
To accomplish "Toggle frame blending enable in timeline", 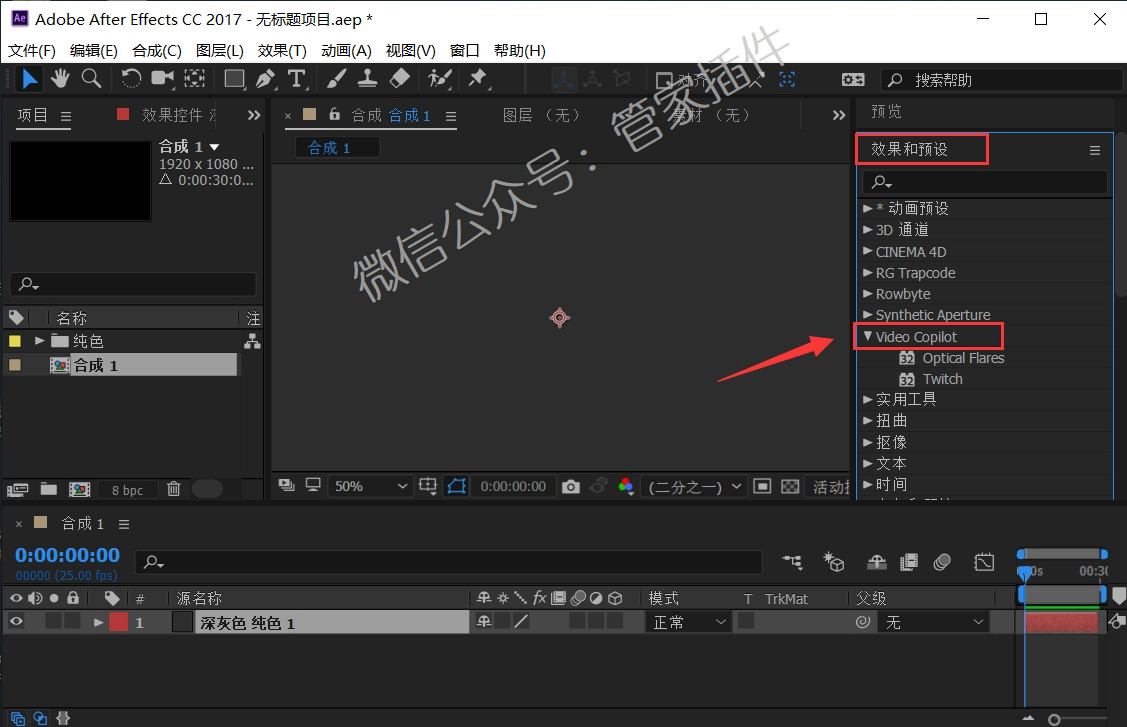I will pos(908,562).
